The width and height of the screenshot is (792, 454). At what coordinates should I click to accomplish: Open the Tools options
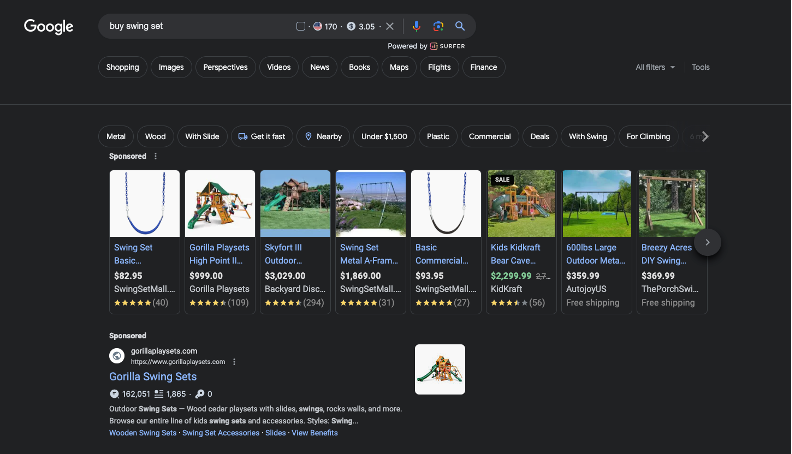pyautogui.click(x=701, y=67)
